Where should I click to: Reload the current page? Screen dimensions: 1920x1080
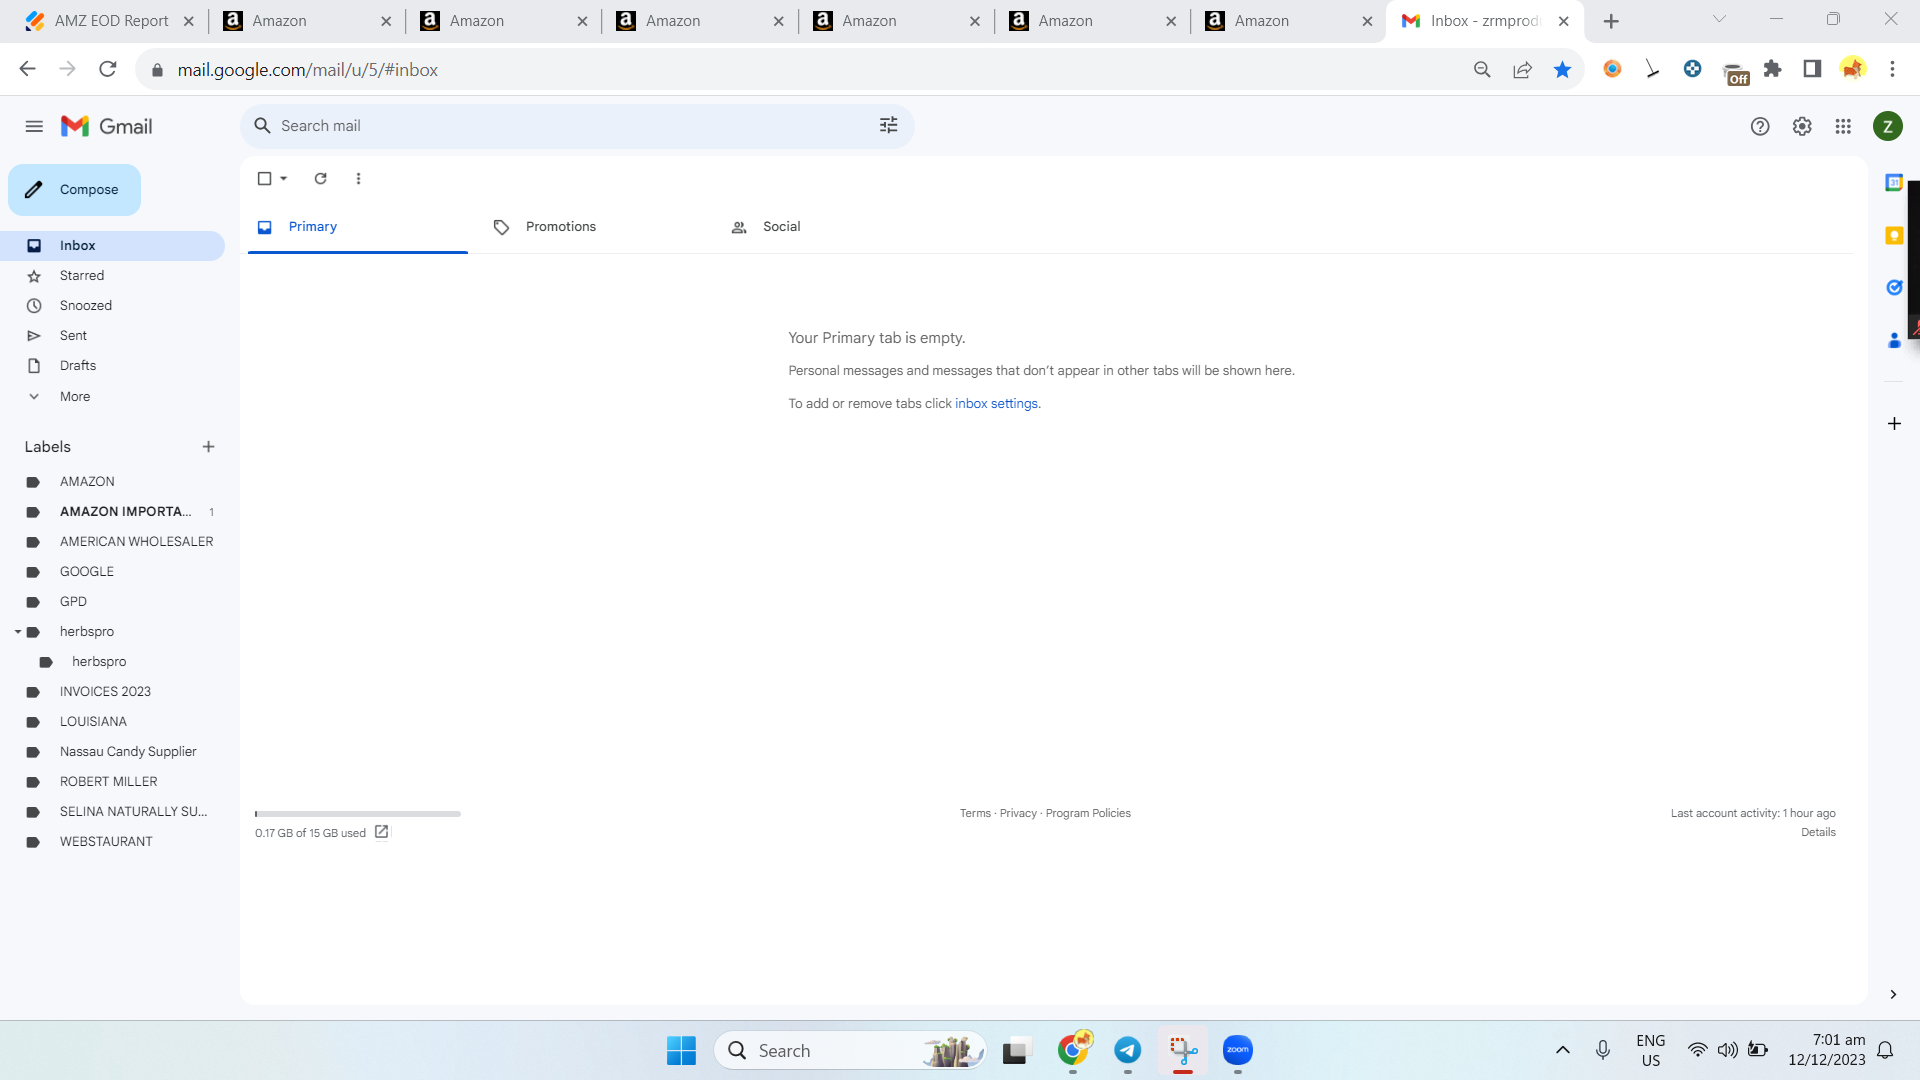click(108, 69)
